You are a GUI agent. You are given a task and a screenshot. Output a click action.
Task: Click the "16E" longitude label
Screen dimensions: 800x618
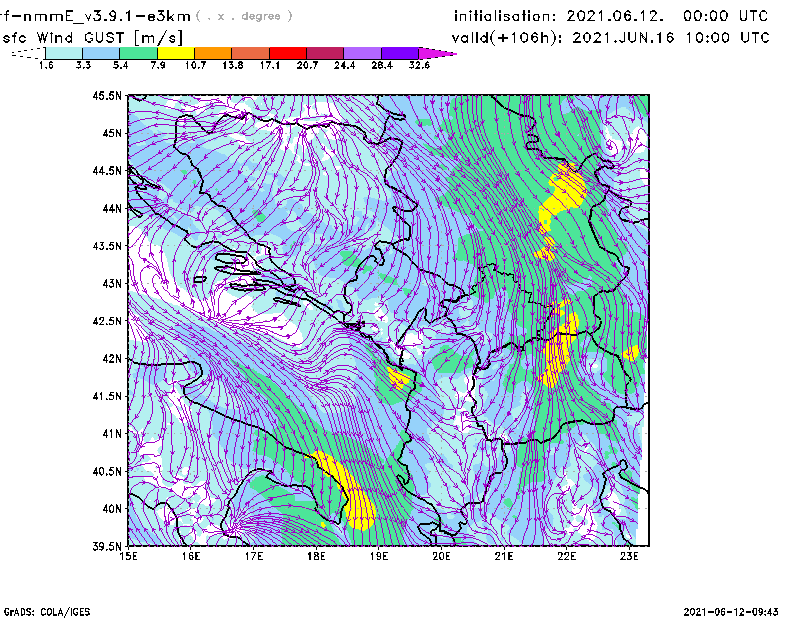[191, 556]
